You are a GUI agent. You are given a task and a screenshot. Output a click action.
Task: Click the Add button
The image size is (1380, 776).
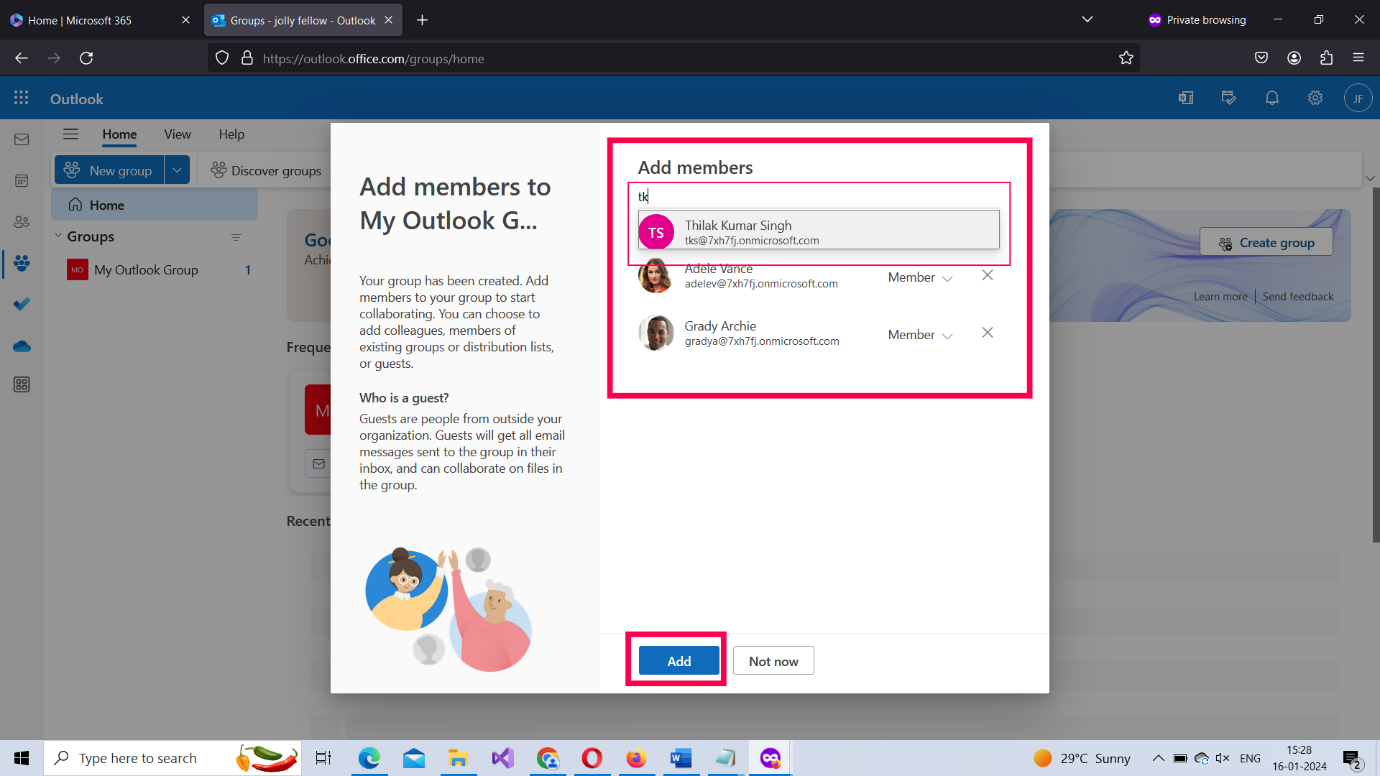coord(679,661)
